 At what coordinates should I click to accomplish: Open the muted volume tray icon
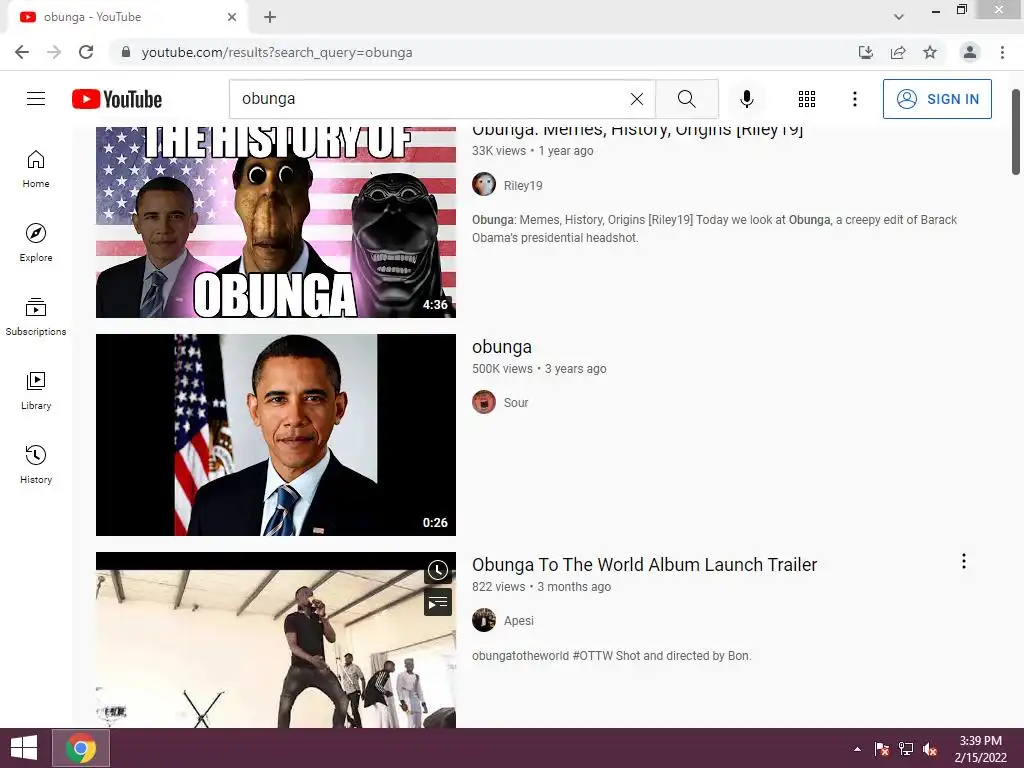pos(930,749)
